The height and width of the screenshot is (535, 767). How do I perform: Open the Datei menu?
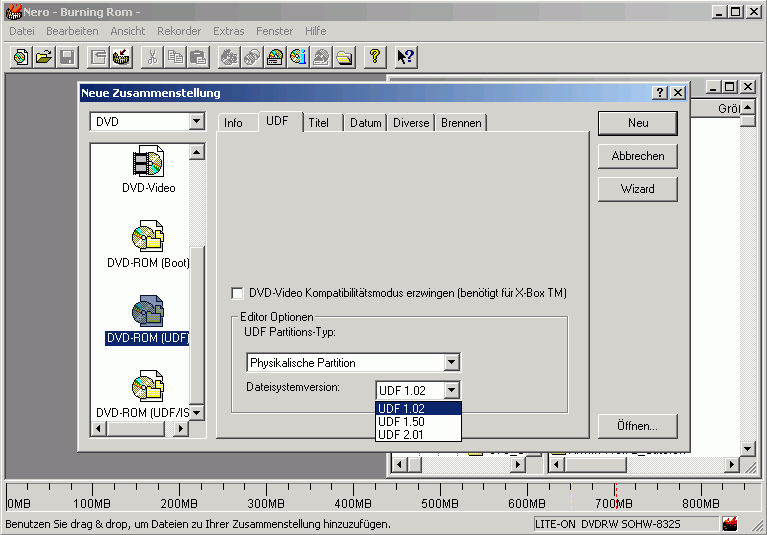(x=22, y=31)
